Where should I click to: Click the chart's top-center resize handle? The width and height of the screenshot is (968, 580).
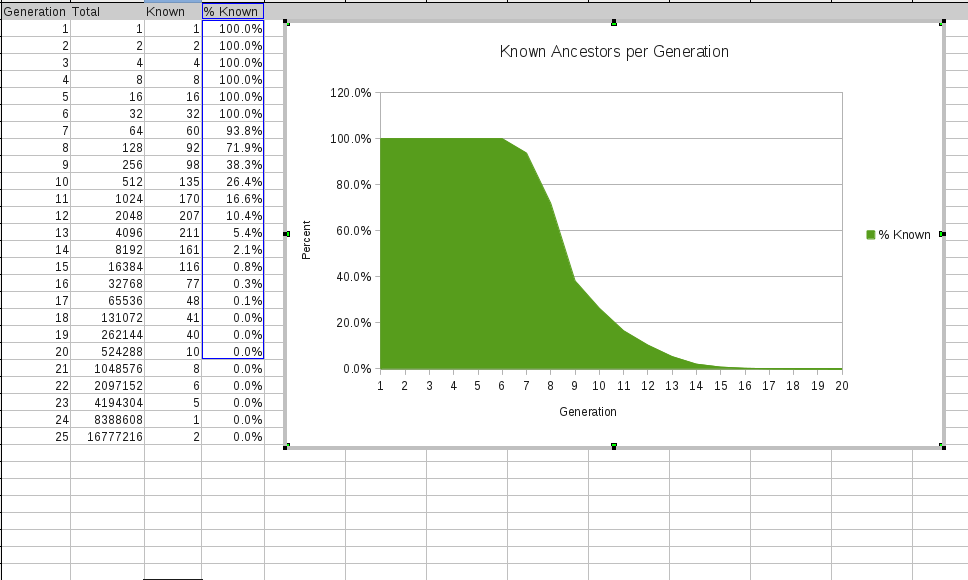[x=614, y=23]
